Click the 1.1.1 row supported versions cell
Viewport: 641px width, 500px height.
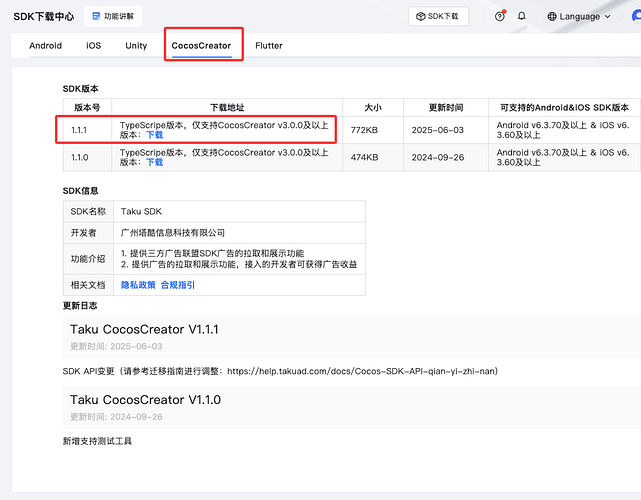click(x=565, y=130)
